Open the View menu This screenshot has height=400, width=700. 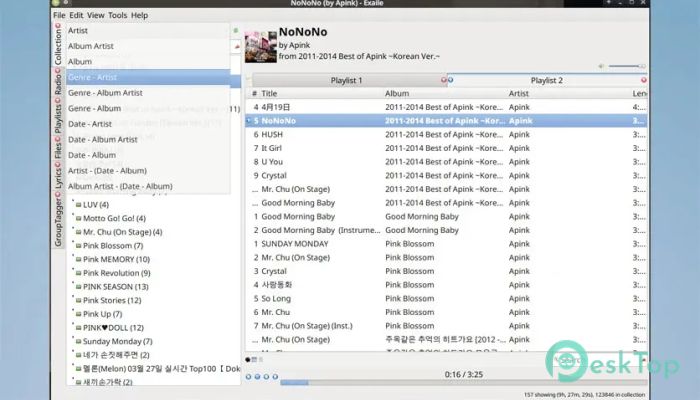click(x=96, y=15)
